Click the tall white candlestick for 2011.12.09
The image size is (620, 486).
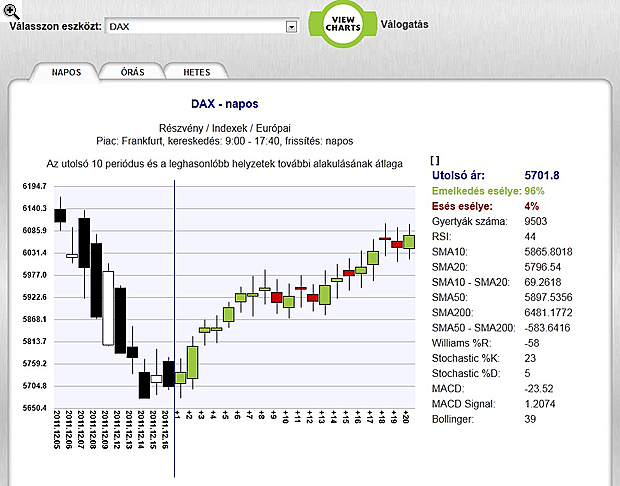click(108, 308)
